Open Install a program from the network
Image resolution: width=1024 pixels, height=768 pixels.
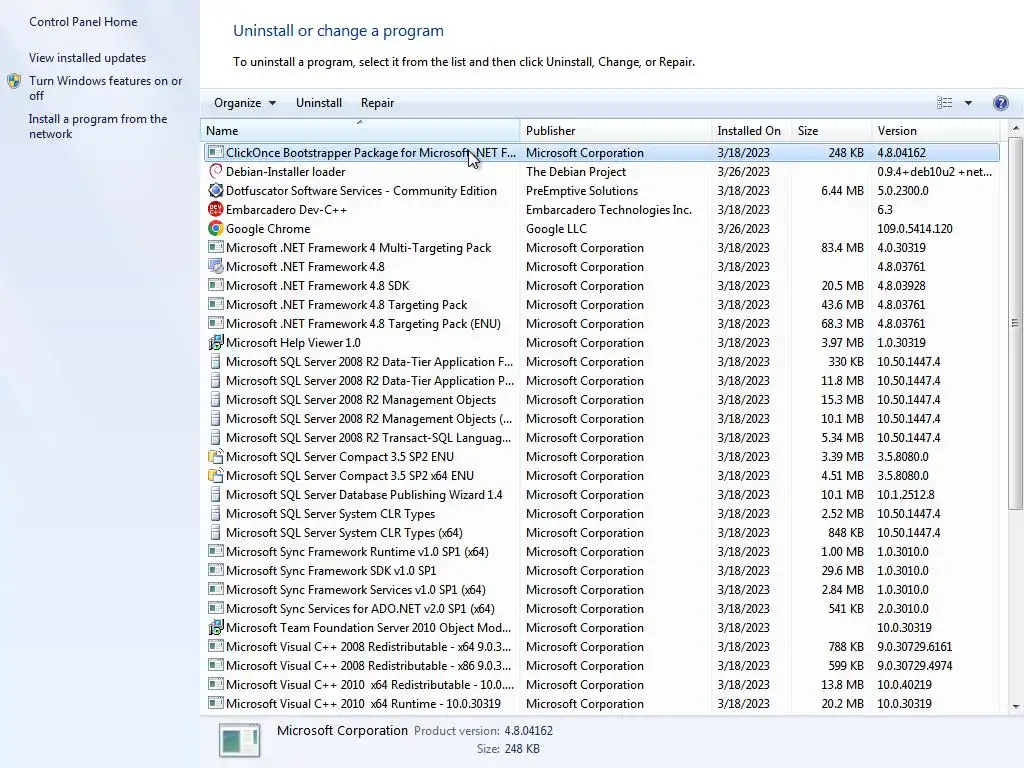(x=98, y=126)
